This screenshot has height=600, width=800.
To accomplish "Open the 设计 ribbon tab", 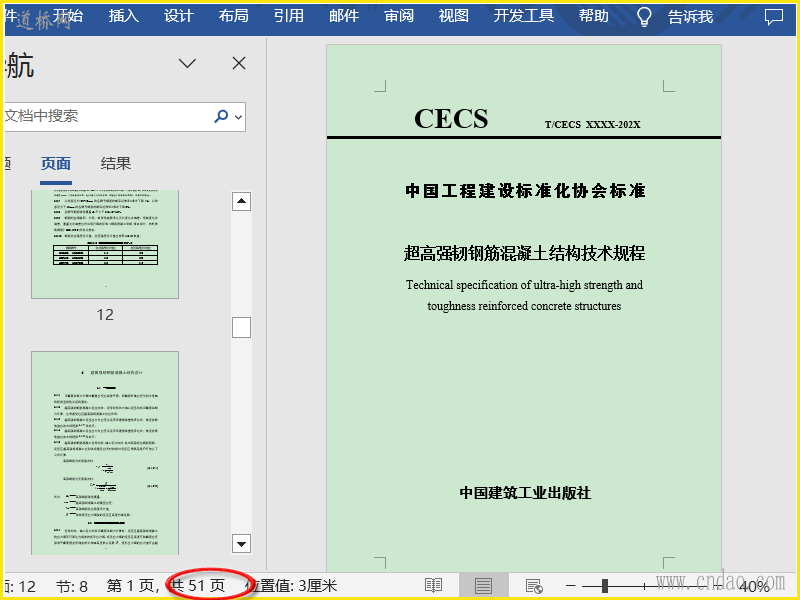I will point(179,16).
